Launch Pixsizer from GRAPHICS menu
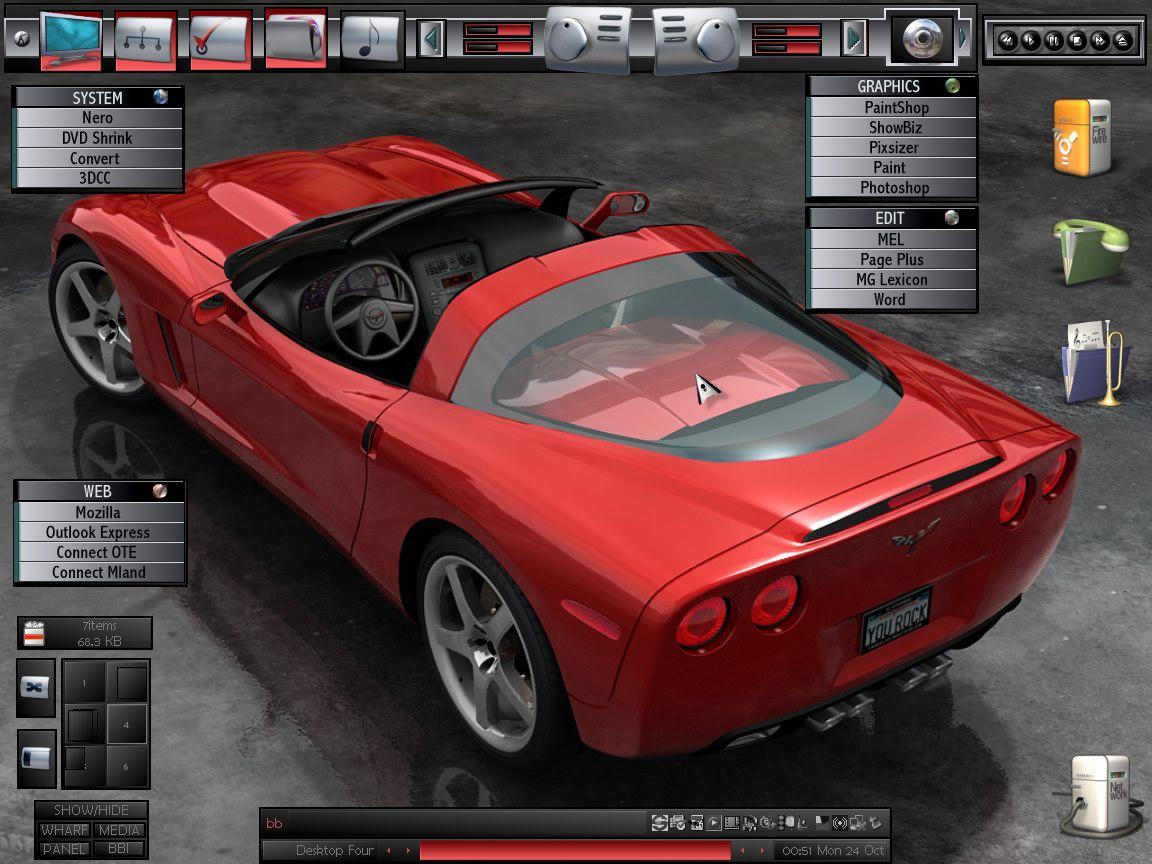 893,147
